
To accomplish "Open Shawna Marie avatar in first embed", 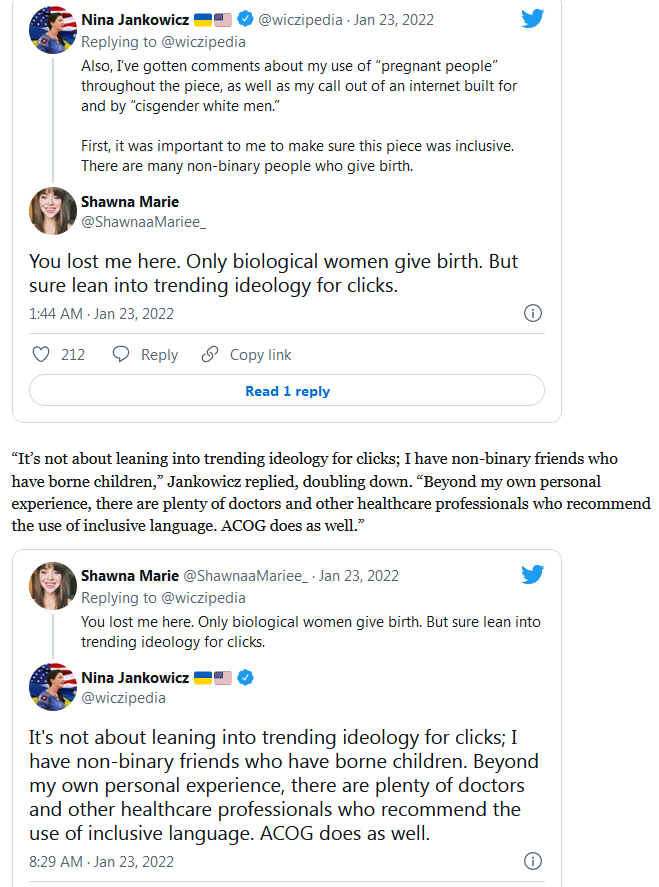I will pos(53,211).
